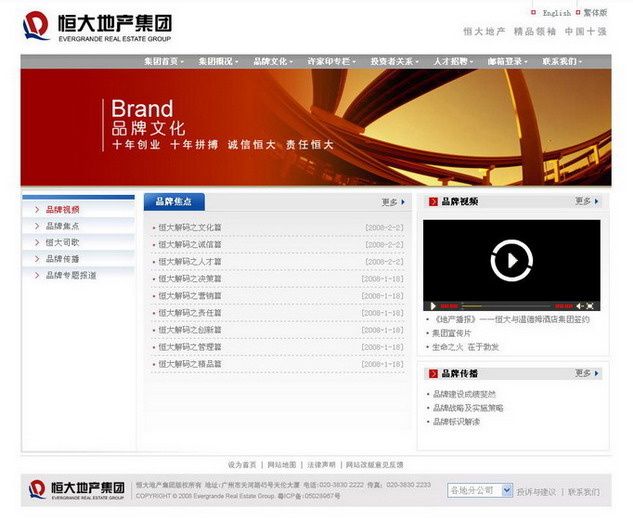
Task: Click red arrow icon beside 品牌视频 header
Action: [x=433, y=201]
